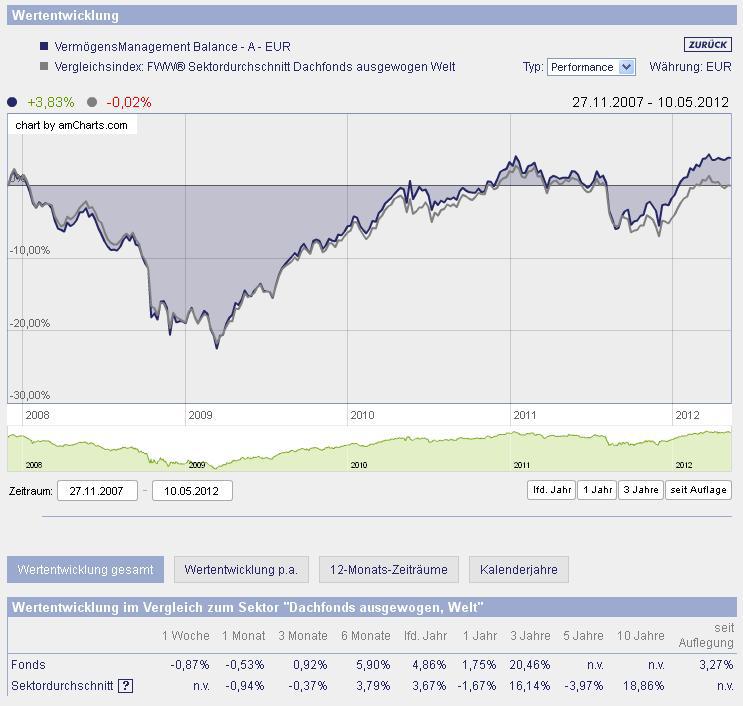This screenshot has height=706, width=743.
Task: Click the ZURÜCK button
Action: tap(707, 45)
